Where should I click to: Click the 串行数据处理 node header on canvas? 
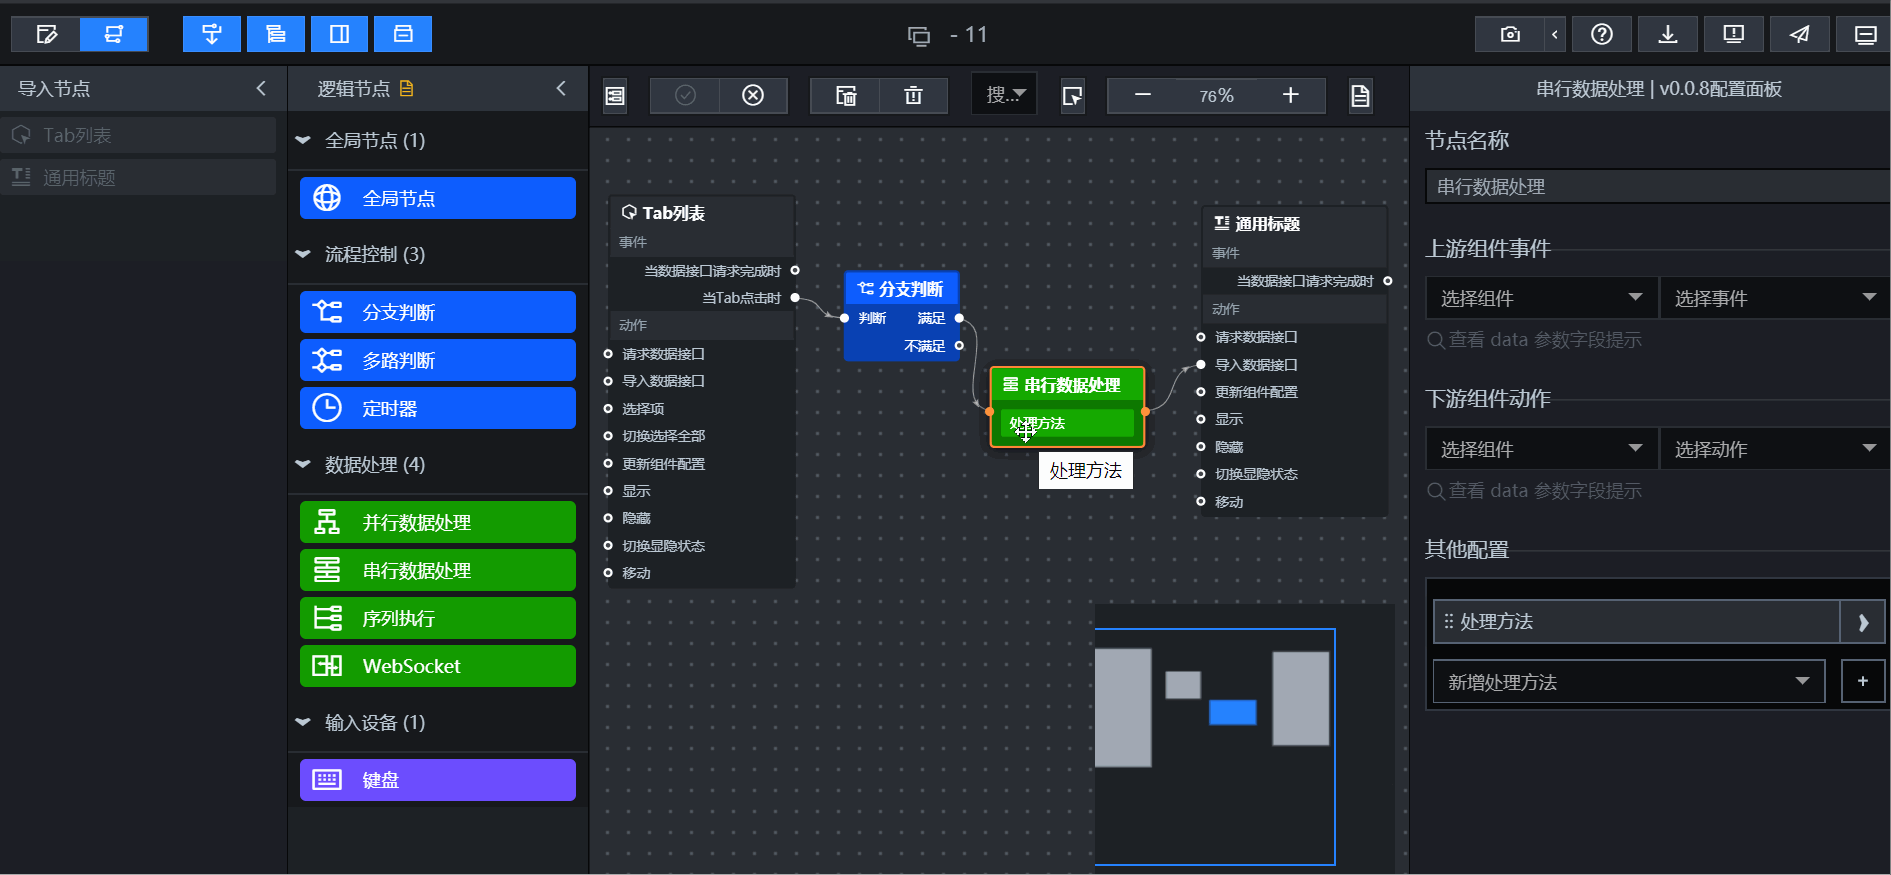point(1067,385)
